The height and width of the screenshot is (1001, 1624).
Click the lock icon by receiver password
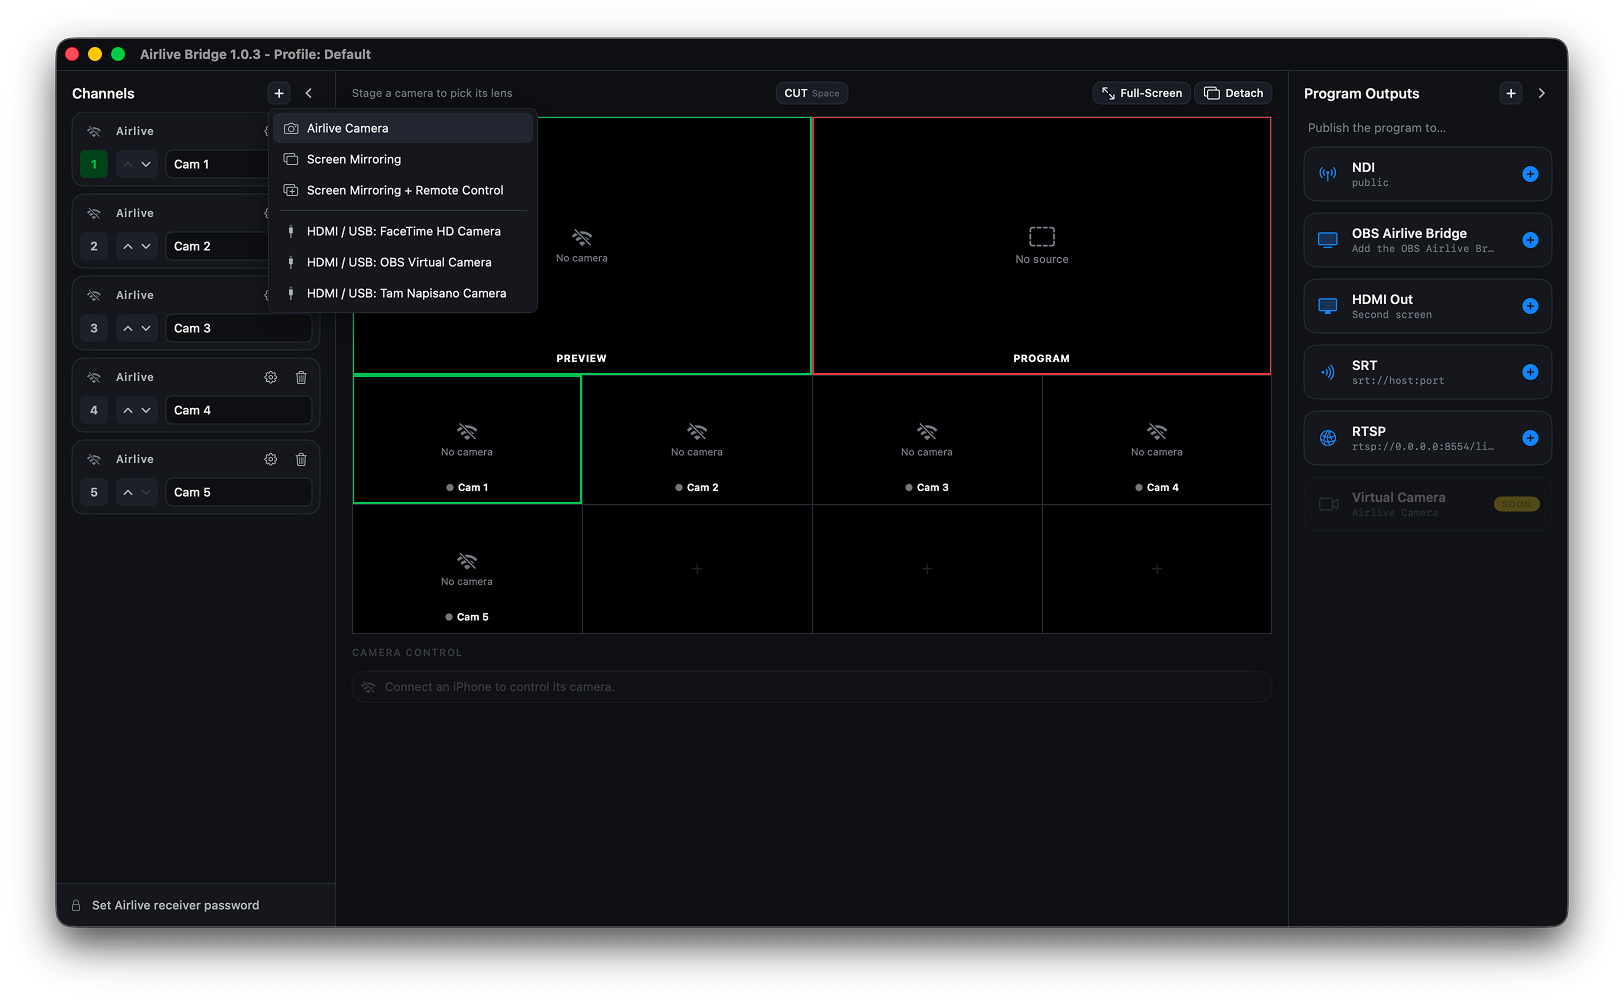click(76, 905)
